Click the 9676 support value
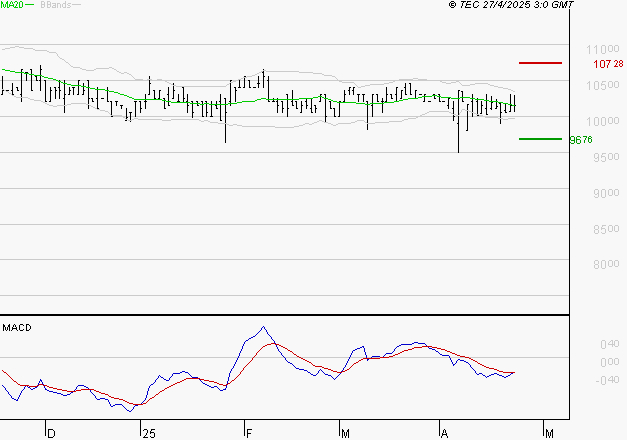Viewport: 627px width, 440px height. pyautogui.click(x=580, y=140)
